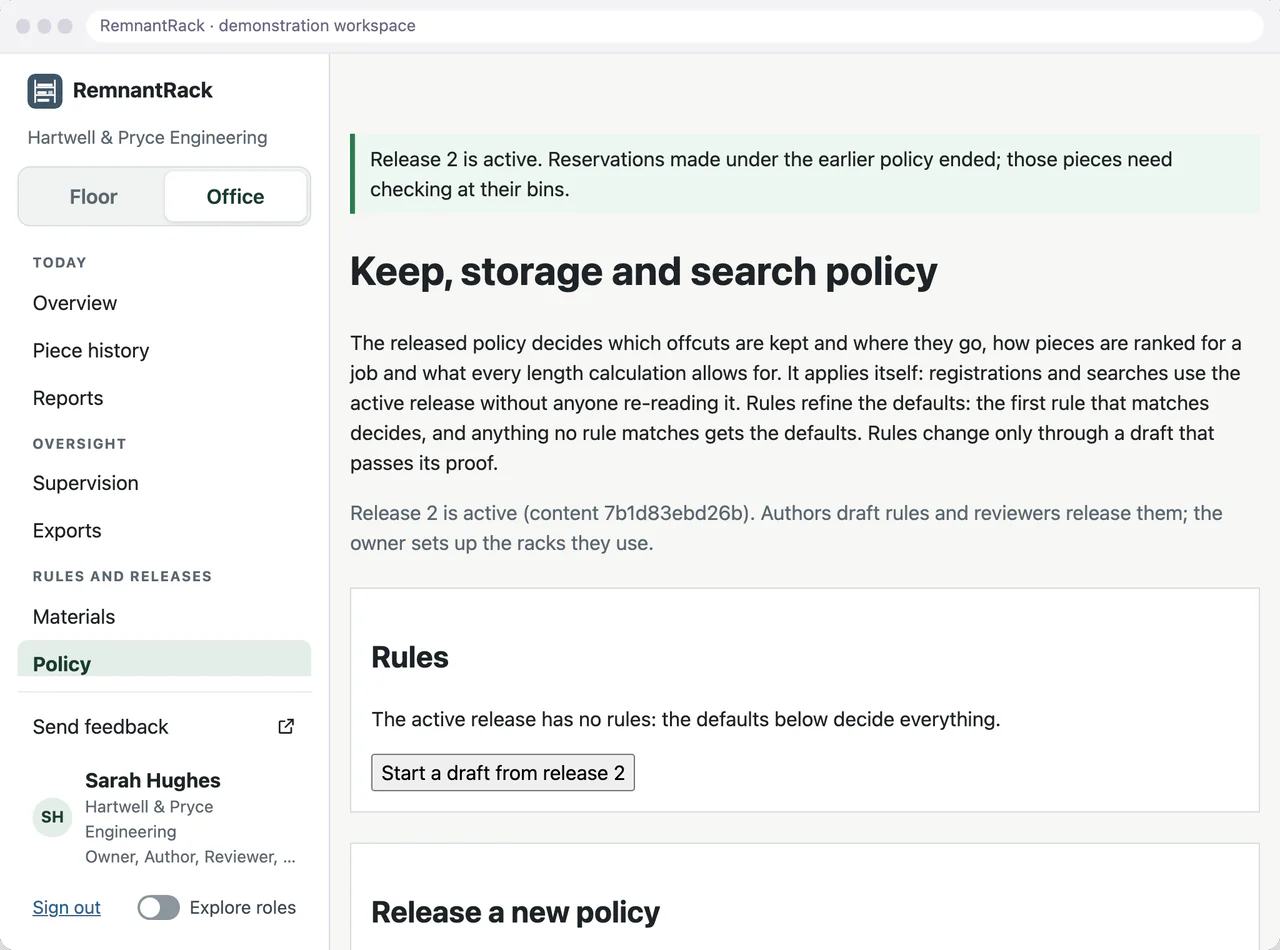
Task: Click the external-link icon beside Send feedback
Action: tap(286, 727)
